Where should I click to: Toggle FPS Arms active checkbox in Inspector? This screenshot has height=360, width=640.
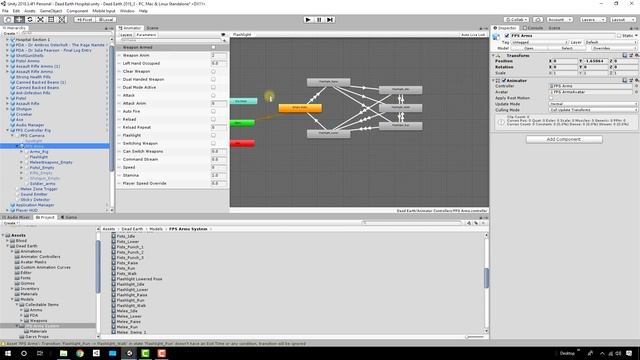[x=507, y=36]
